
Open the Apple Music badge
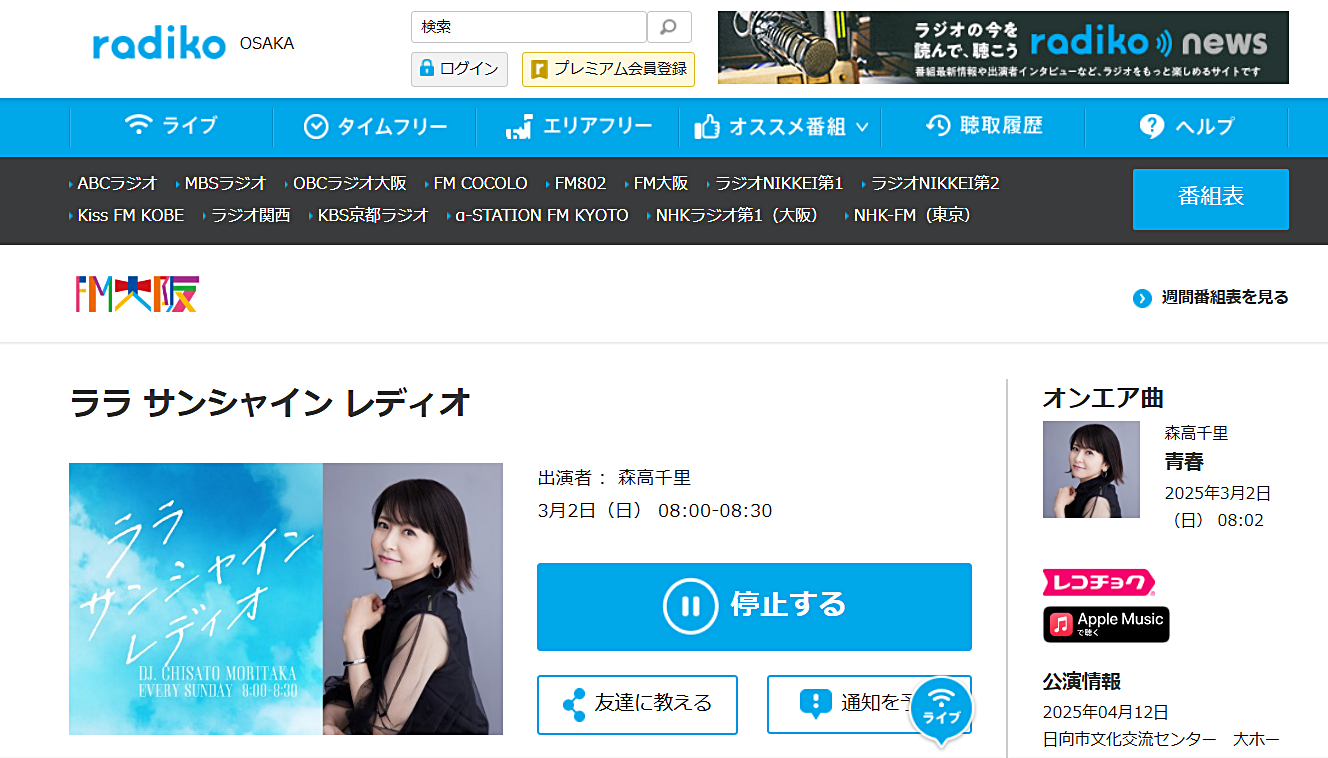tap(1106, 624)
